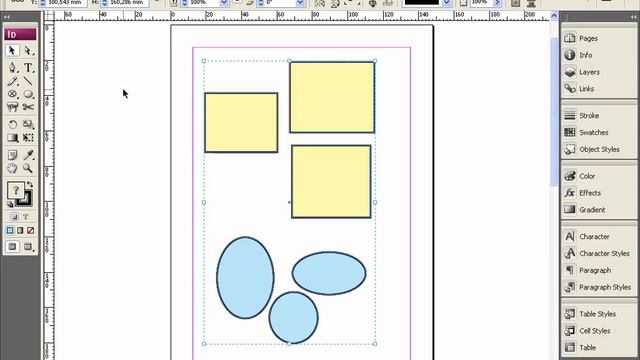The width and height of the screenshot is (640, 360).
Task: Switch to Normal view mode
Action: pyautogui.click(x=12, y=247)
